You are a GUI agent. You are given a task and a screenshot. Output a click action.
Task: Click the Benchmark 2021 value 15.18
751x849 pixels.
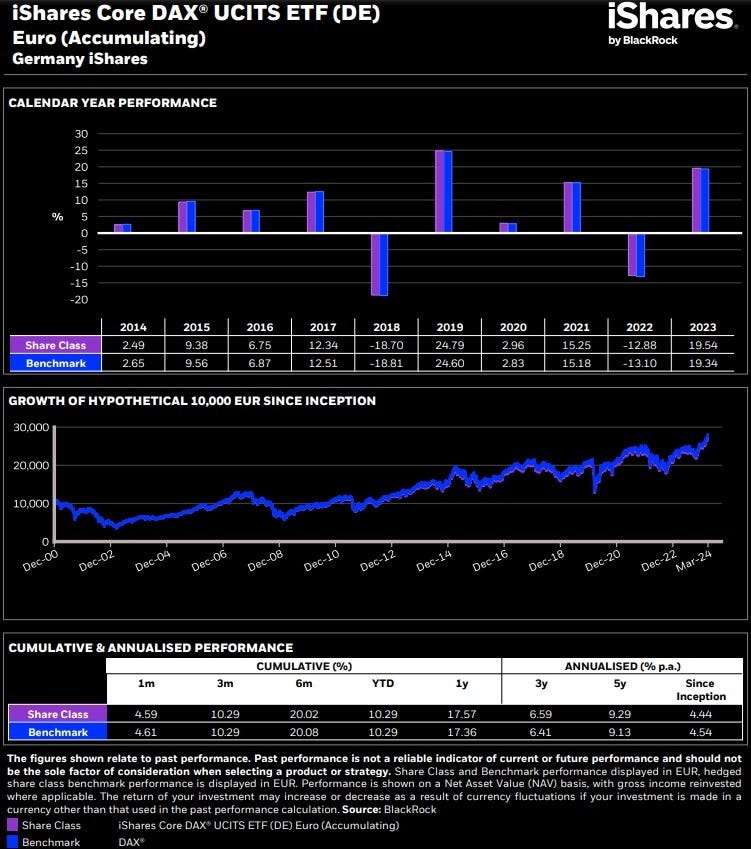tap(576, 363)
